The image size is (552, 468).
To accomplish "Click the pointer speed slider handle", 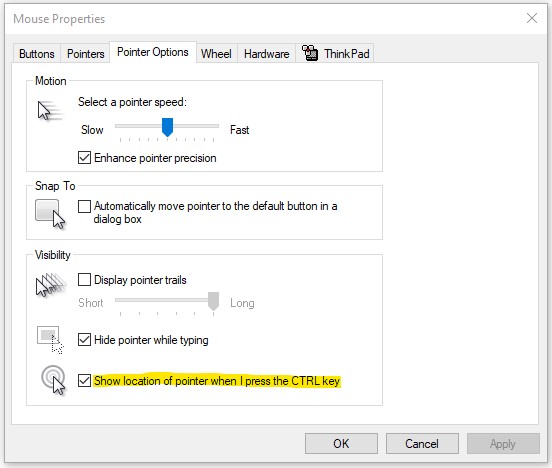I will 167,127.
